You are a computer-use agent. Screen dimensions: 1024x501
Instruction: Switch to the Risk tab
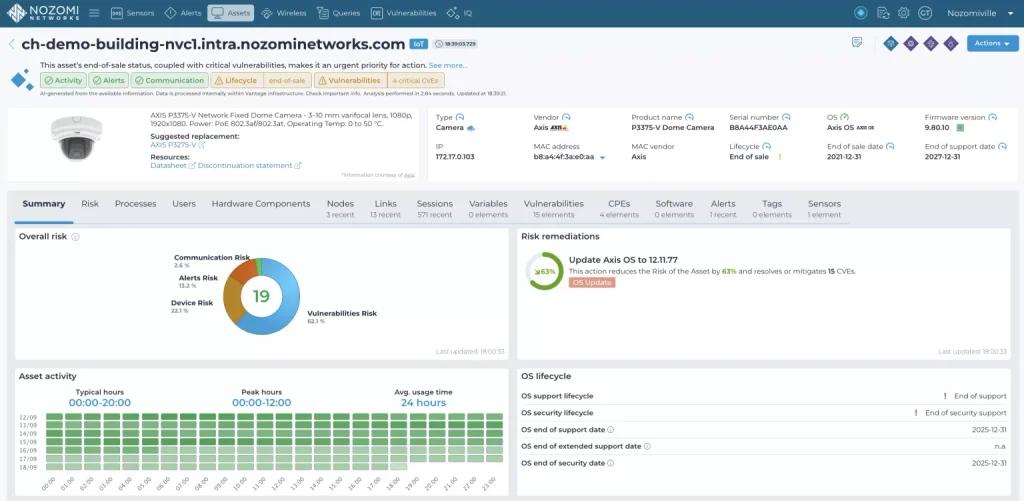pos(90,204)
